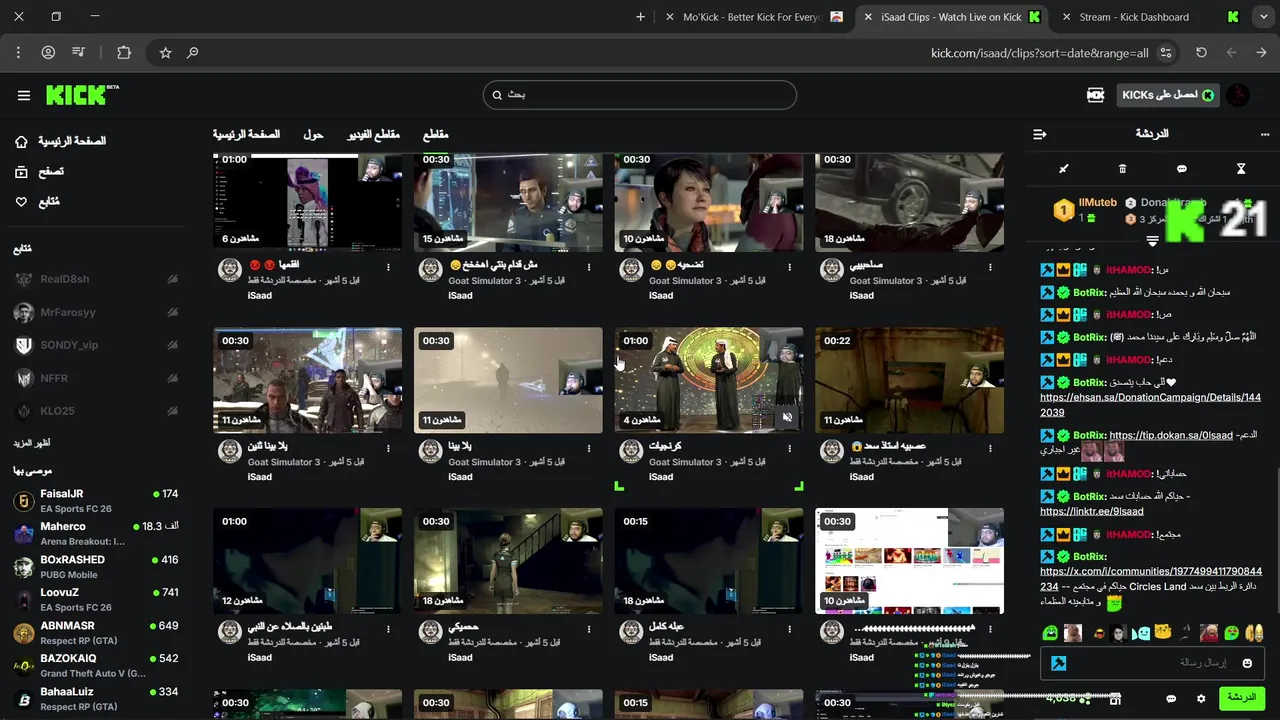Switch to the channel Home tab
Screen dimensions: 1280x720
pyautogui.click(x=246, y=134)
